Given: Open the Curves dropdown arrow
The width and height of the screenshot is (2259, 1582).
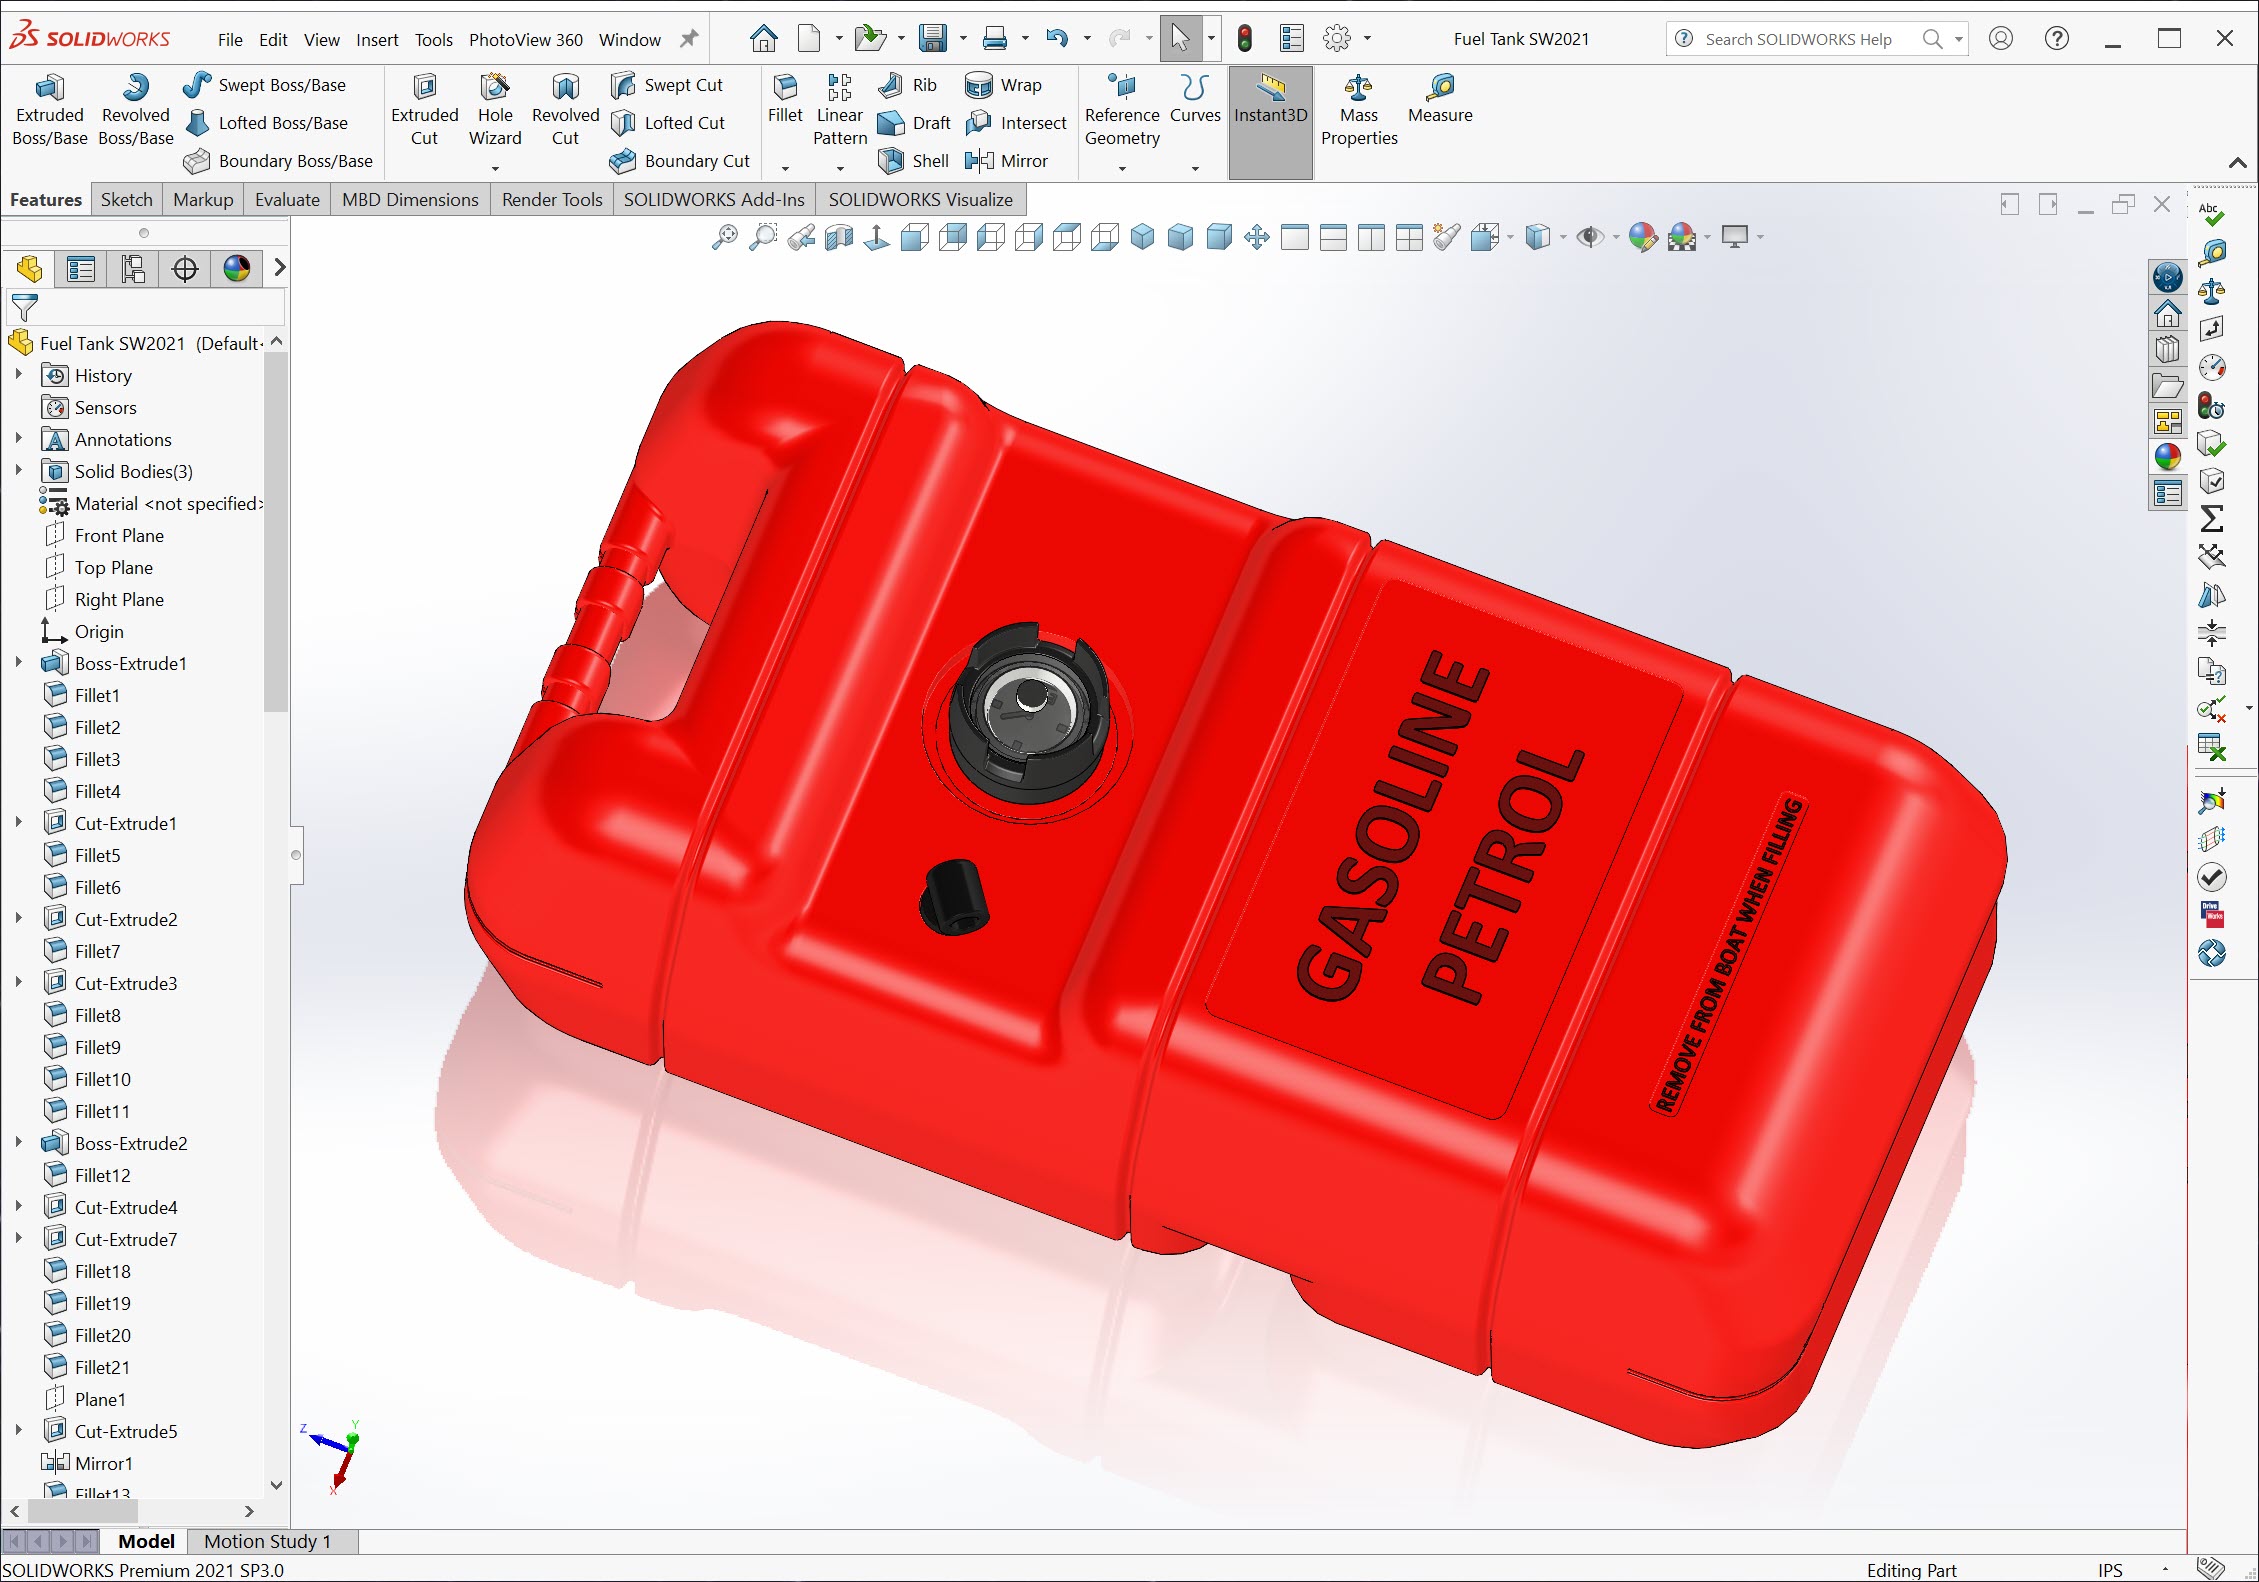Looking at the screenshot, I should tap(1195, 168).
